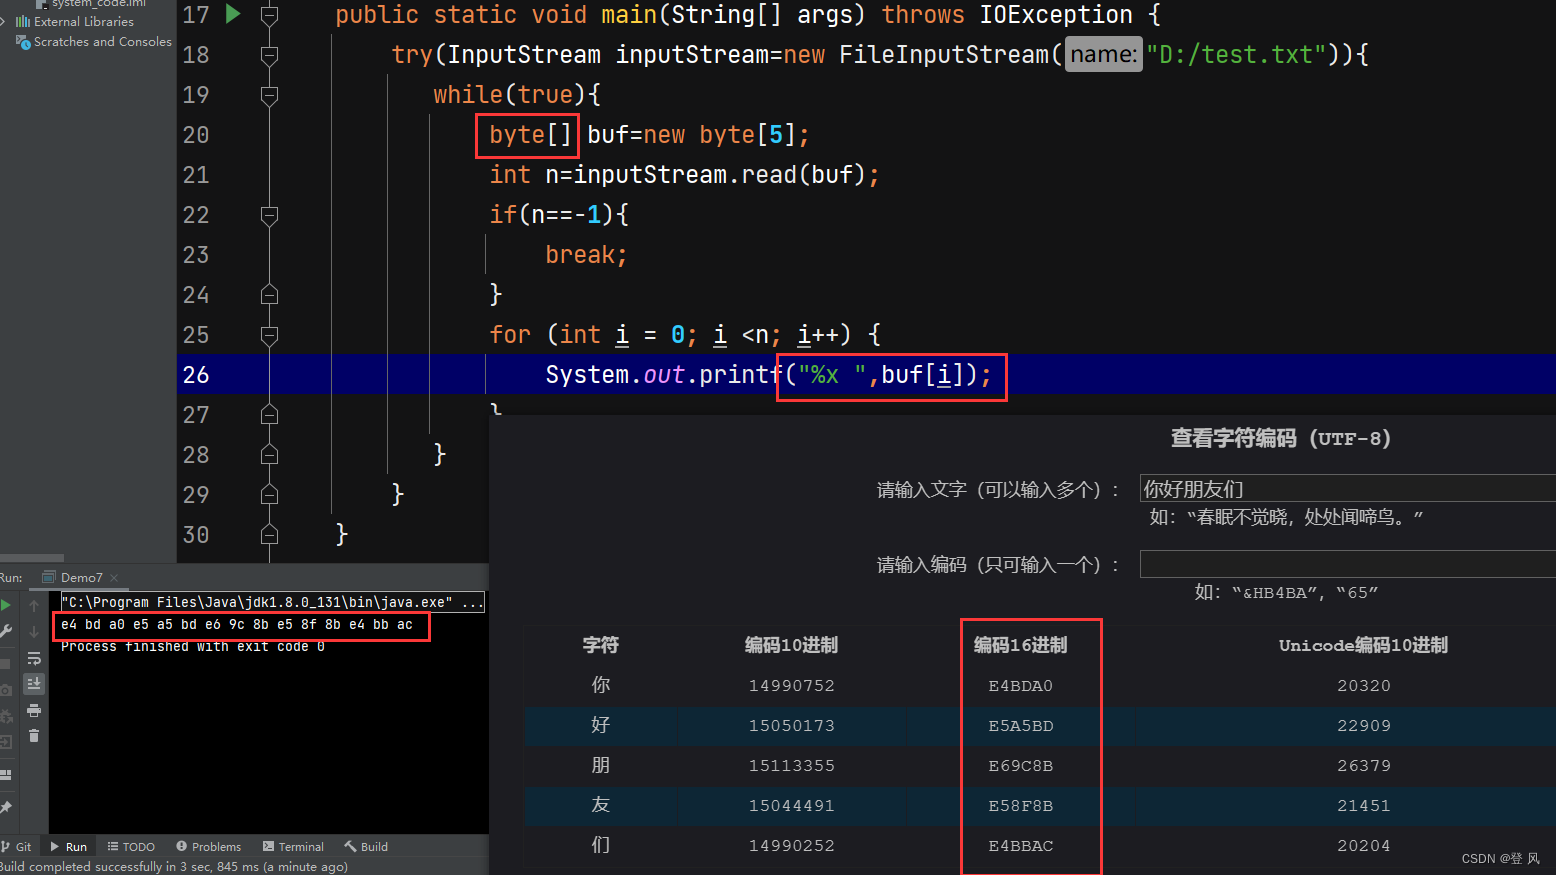
Task: Click hex value E4BBAC in table
Action: point(1021,846)
